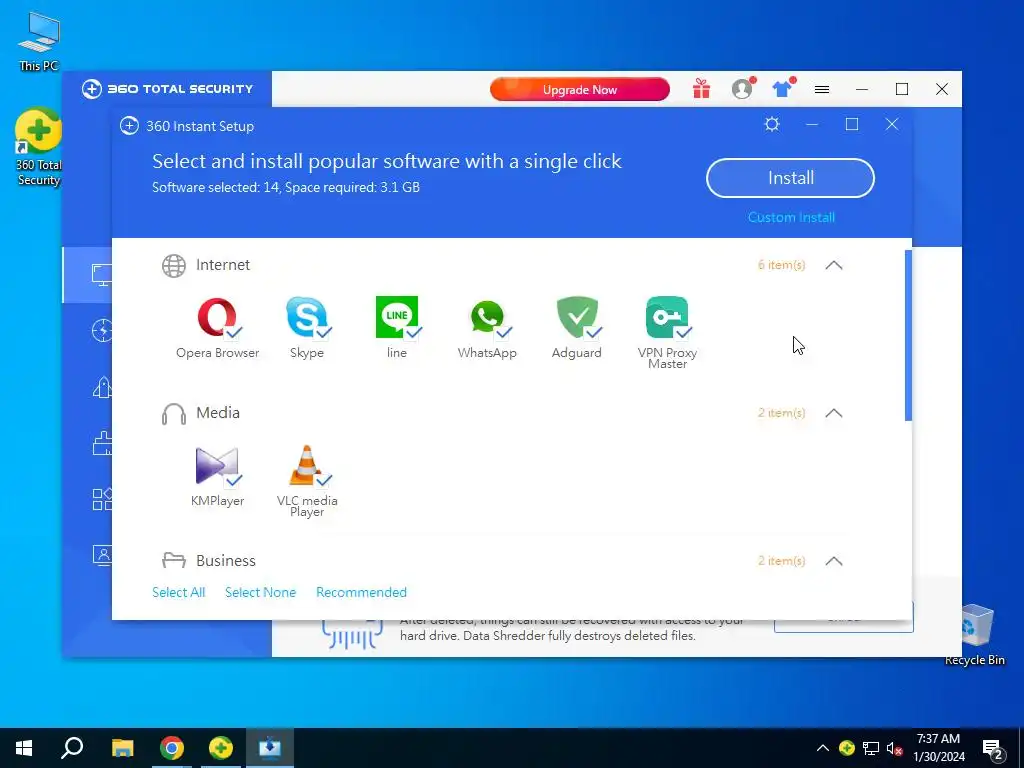Open the 360 Total Security desktop shortcut

point(38,147)
